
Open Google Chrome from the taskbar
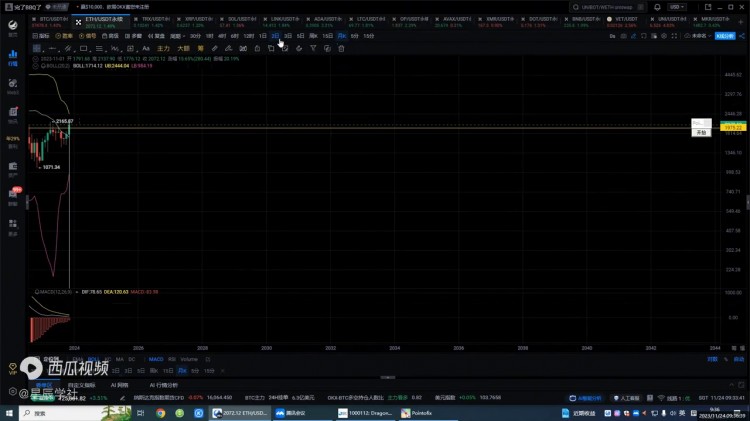pos(160,413)
